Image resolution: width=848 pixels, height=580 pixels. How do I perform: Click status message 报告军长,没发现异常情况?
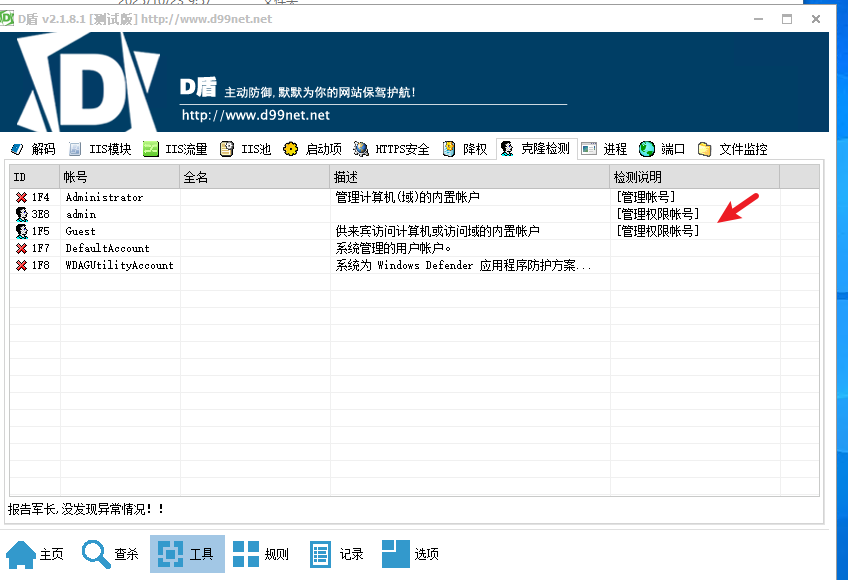click(x=86, y=509)
